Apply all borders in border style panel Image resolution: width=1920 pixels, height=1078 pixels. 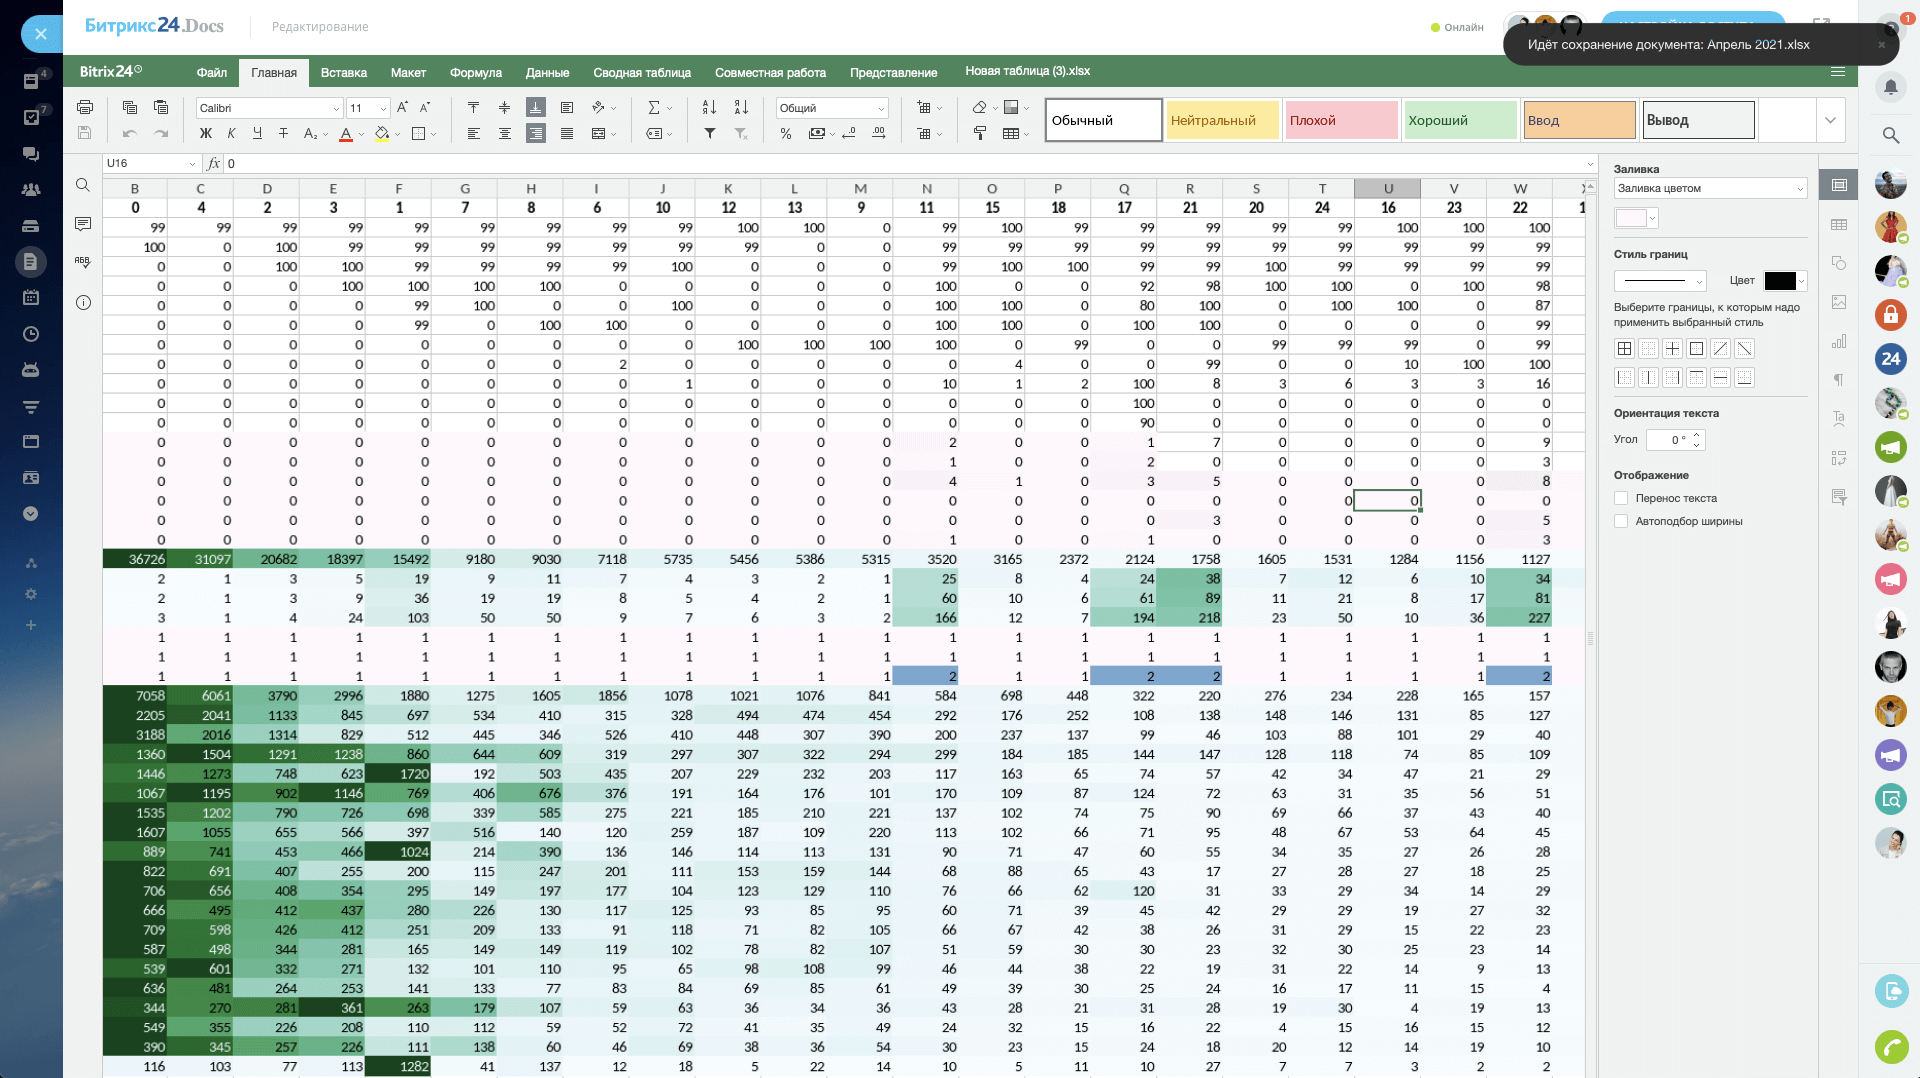(x=1624, y=349)
